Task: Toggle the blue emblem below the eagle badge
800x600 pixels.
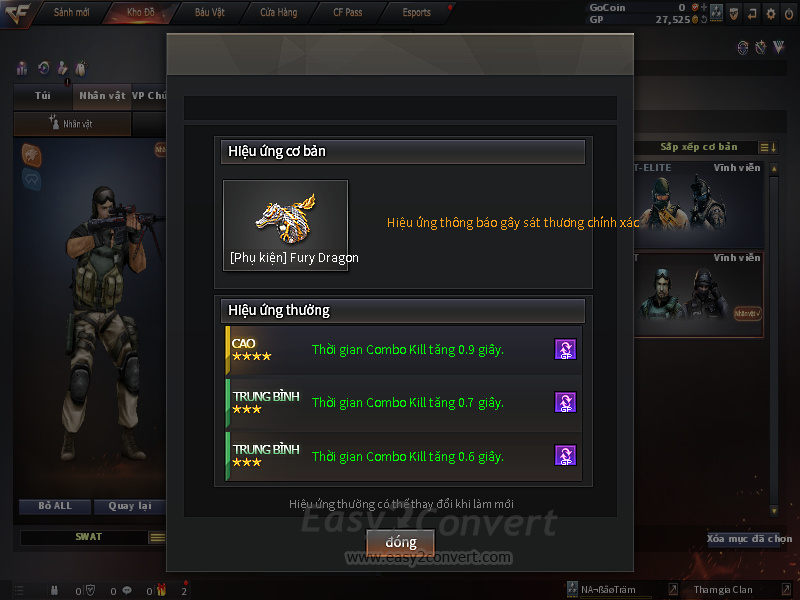Action: click(x=32, y=180)
